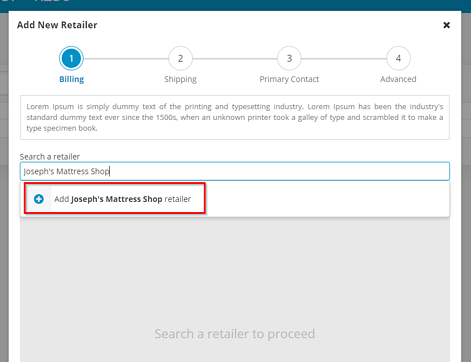Image resolution: width=471 pixels, height=362 pixels.
Task: Select step 1 Billing circle
Action: pyautogui.click(x=71, y=58)
